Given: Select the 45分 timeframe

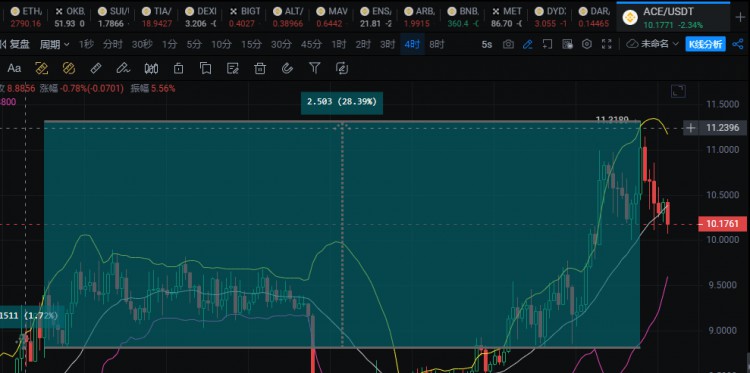Looking at the screenshot, I should tap(311, 44).
